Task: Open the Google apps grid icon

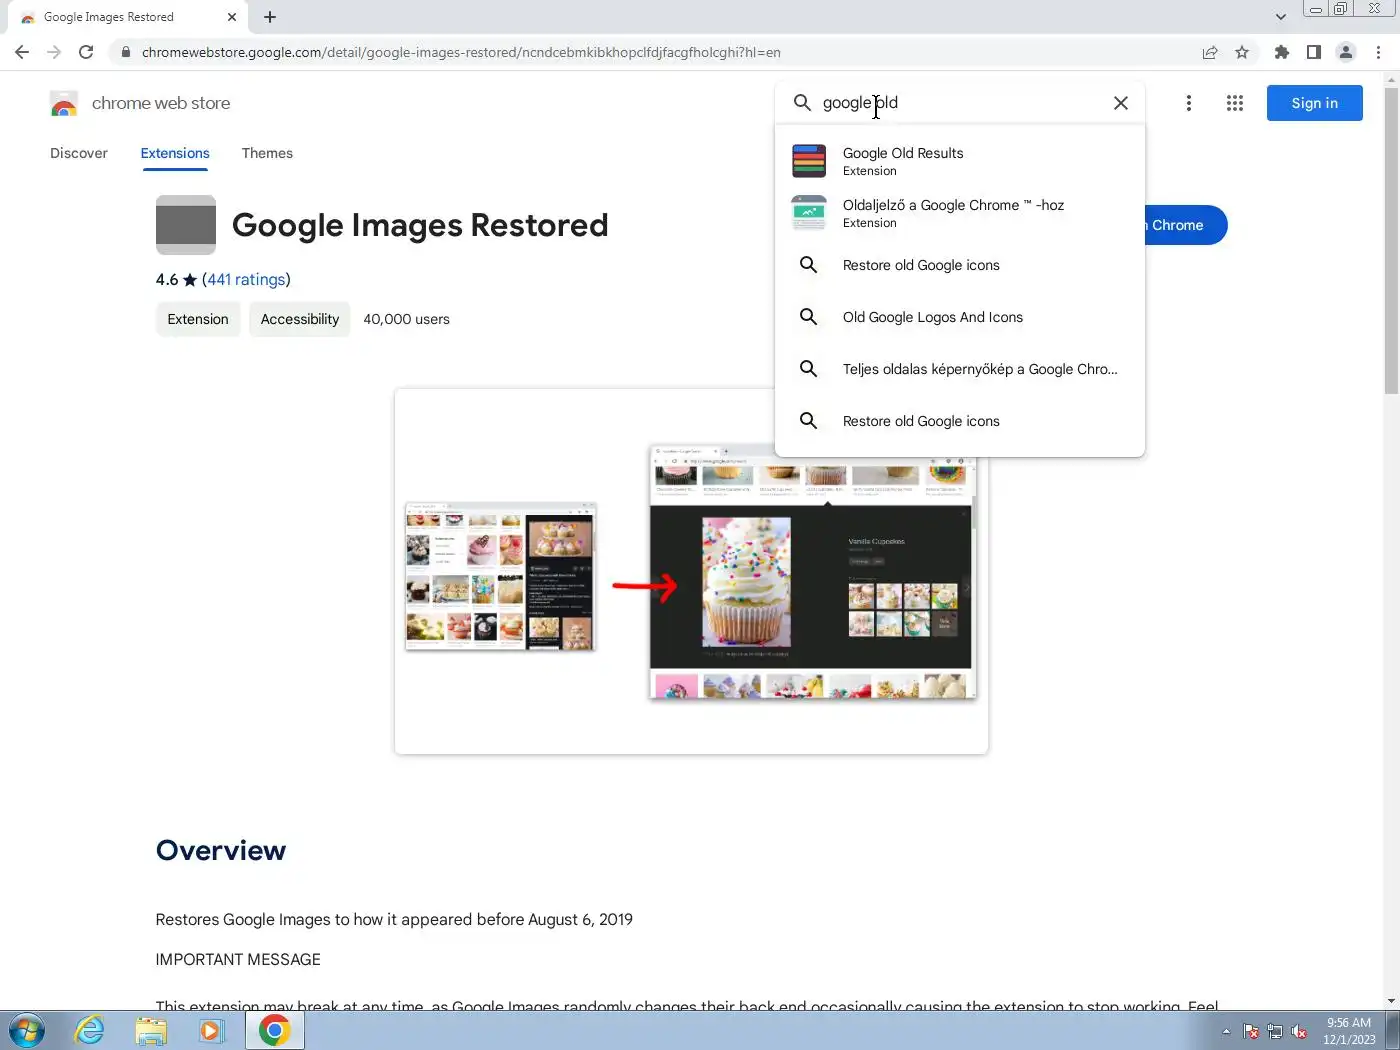Action: [x=1235, y=103]
